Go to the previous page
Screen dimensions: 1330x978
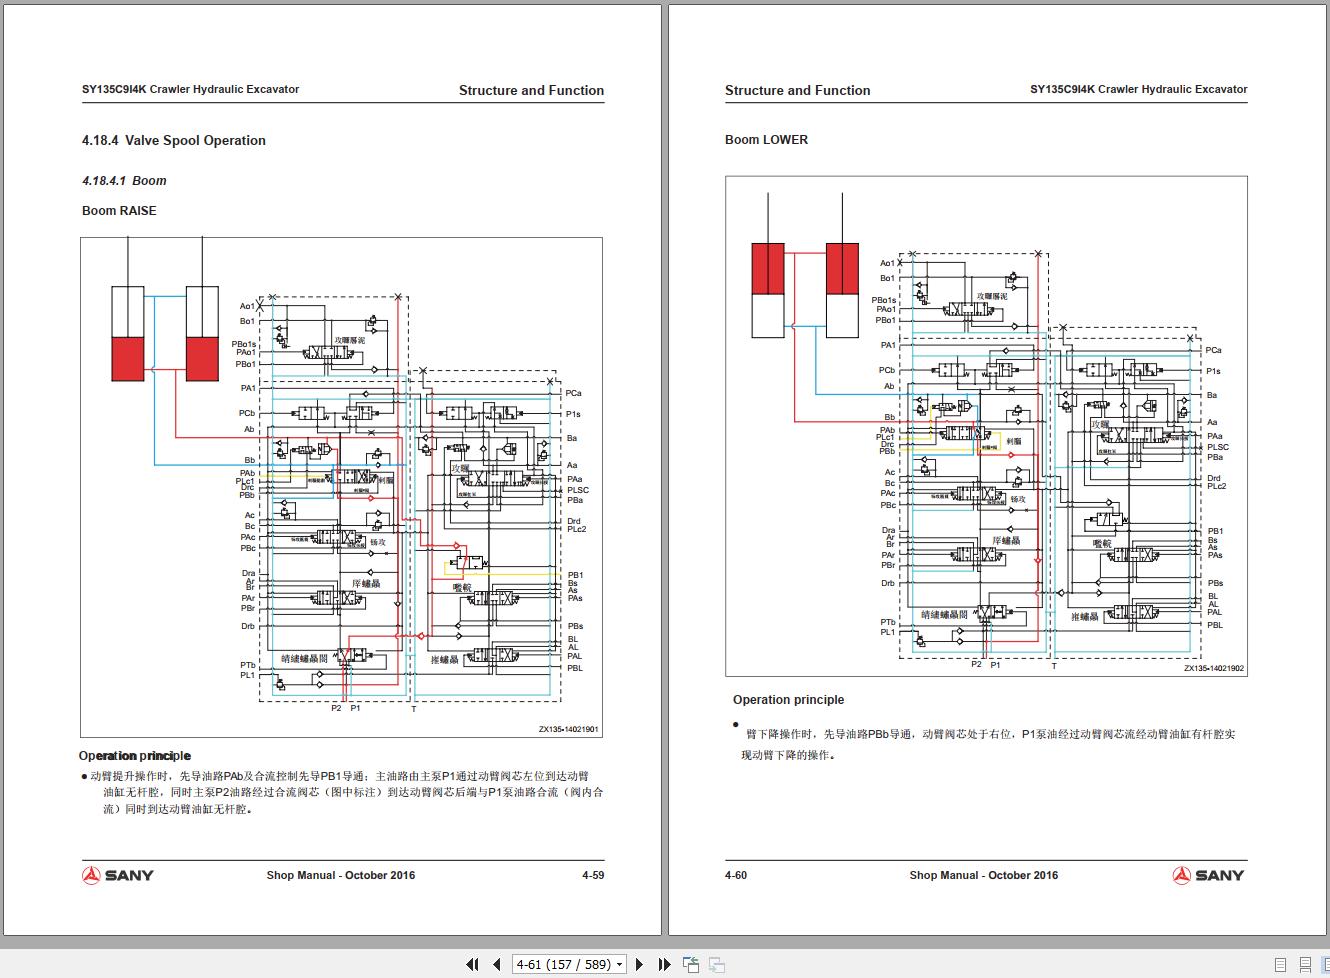[497, 964]
